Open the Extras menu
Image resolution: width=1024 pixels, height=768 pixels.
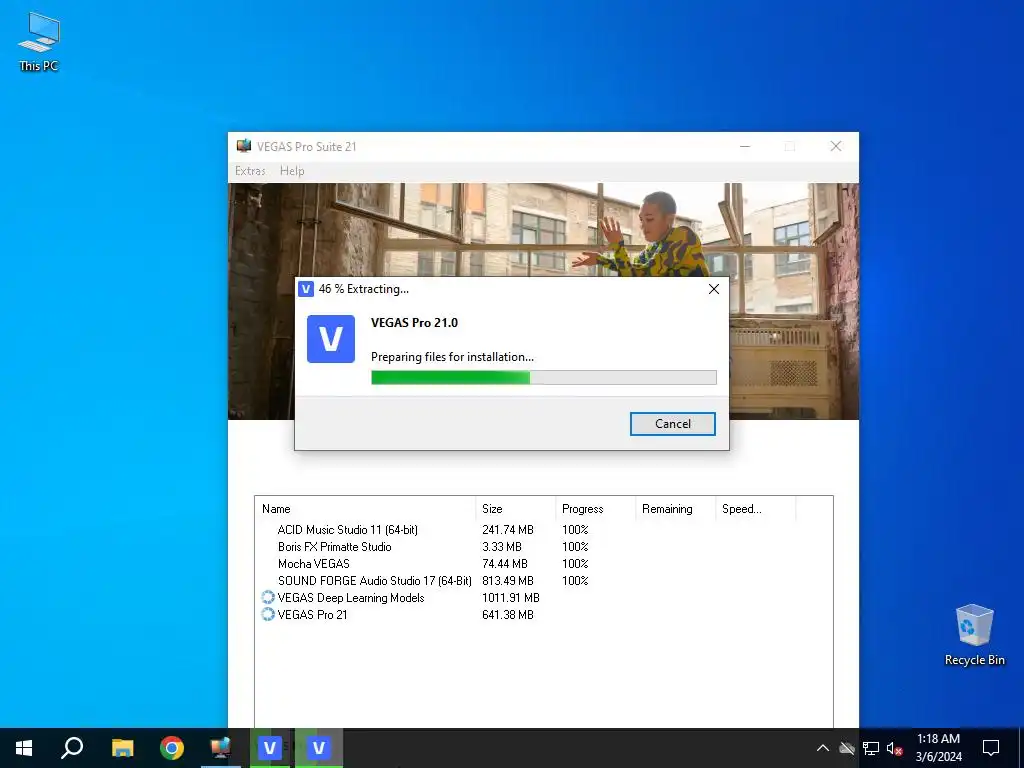250,171
